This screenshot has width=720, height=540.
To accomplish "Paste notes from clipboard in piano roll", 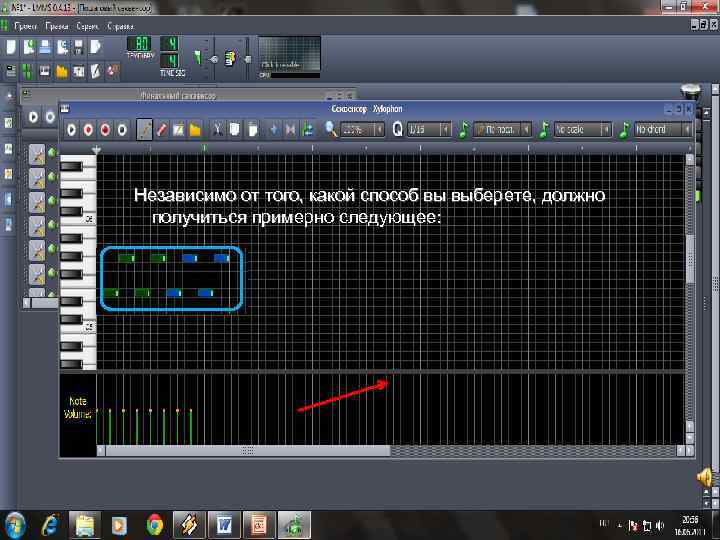I will (252, 130).
